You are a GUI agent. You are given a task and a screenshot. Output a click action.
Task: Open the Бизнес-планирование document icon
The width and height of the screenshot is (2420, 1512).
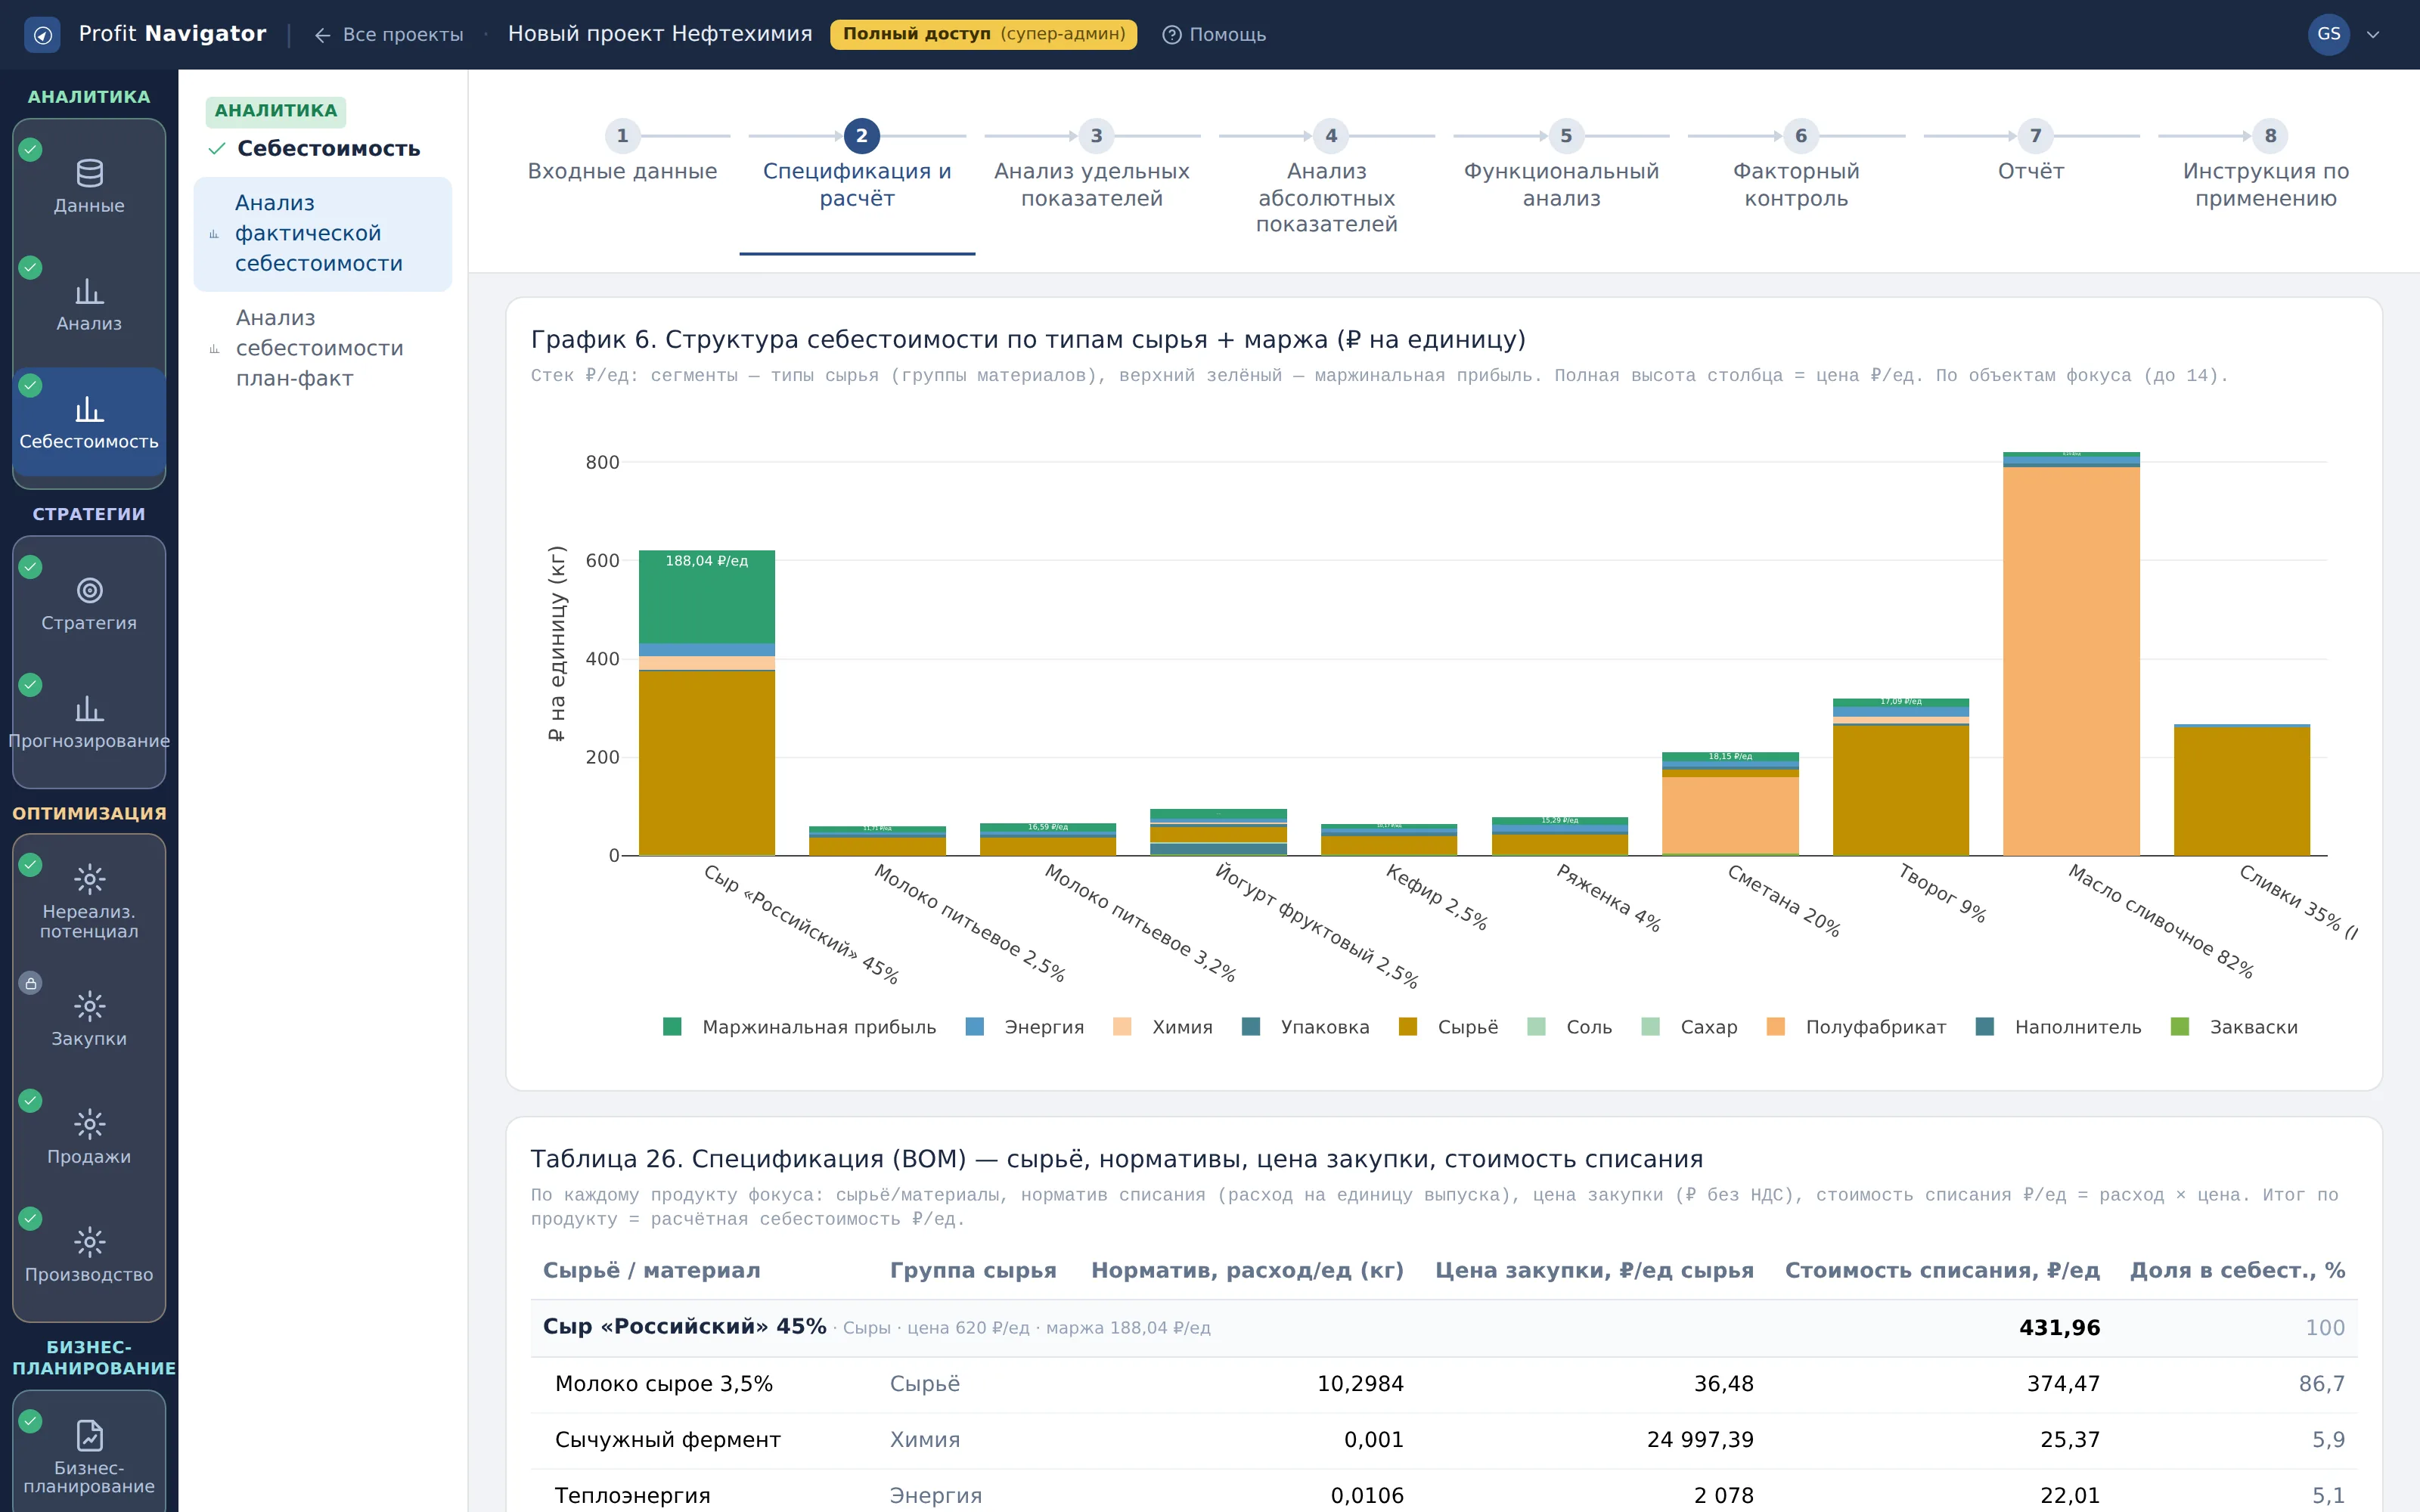89,1436
